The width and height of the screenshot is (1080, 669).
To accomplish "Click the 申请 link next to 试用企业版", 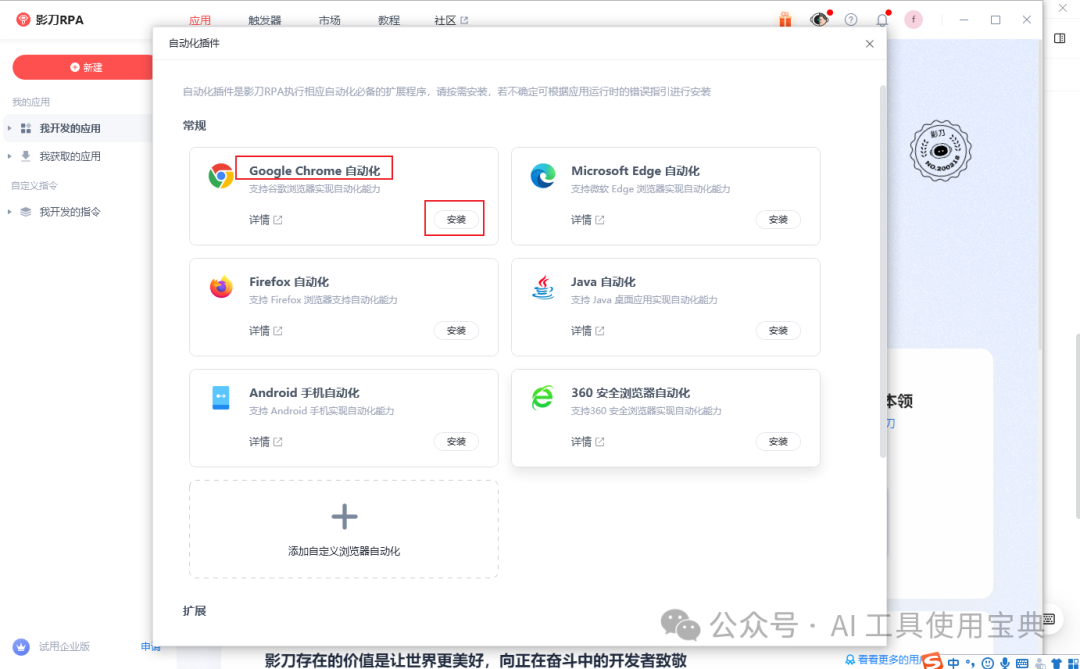I will point(150,646).
